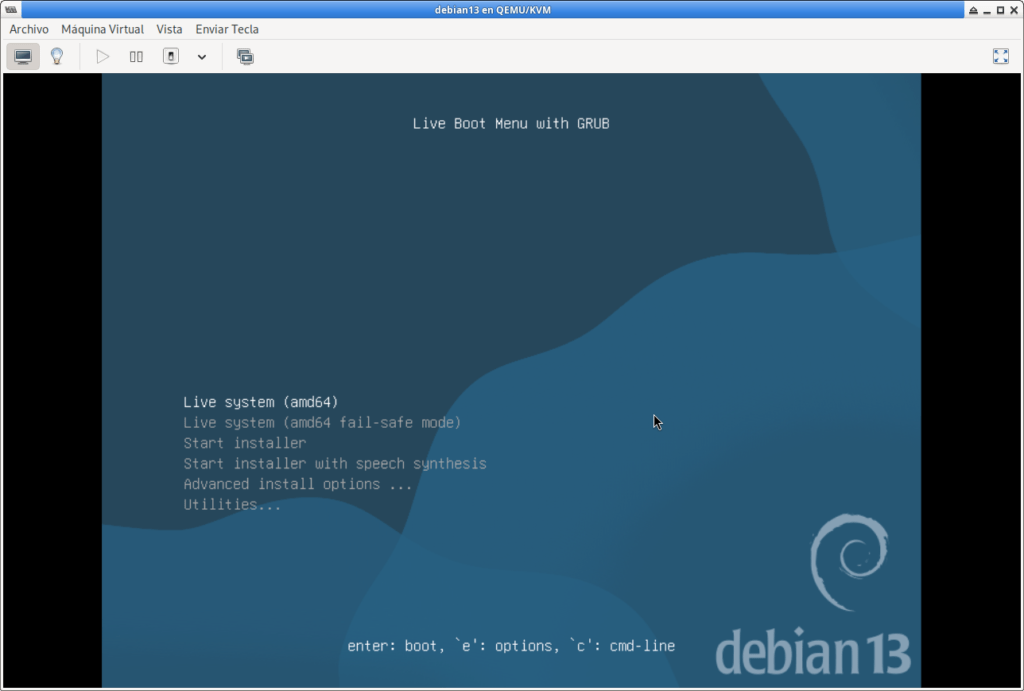Pause the virtual machine
The height and width of the screenshot is (691, 1024).
click(x=136, y=57)
